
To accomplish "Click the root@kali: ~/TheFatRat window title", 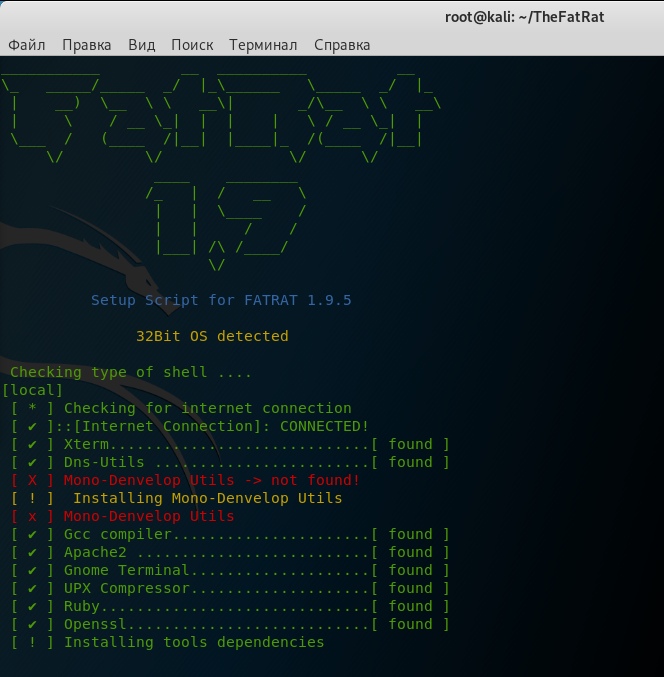I will click(x=524, y=16).
